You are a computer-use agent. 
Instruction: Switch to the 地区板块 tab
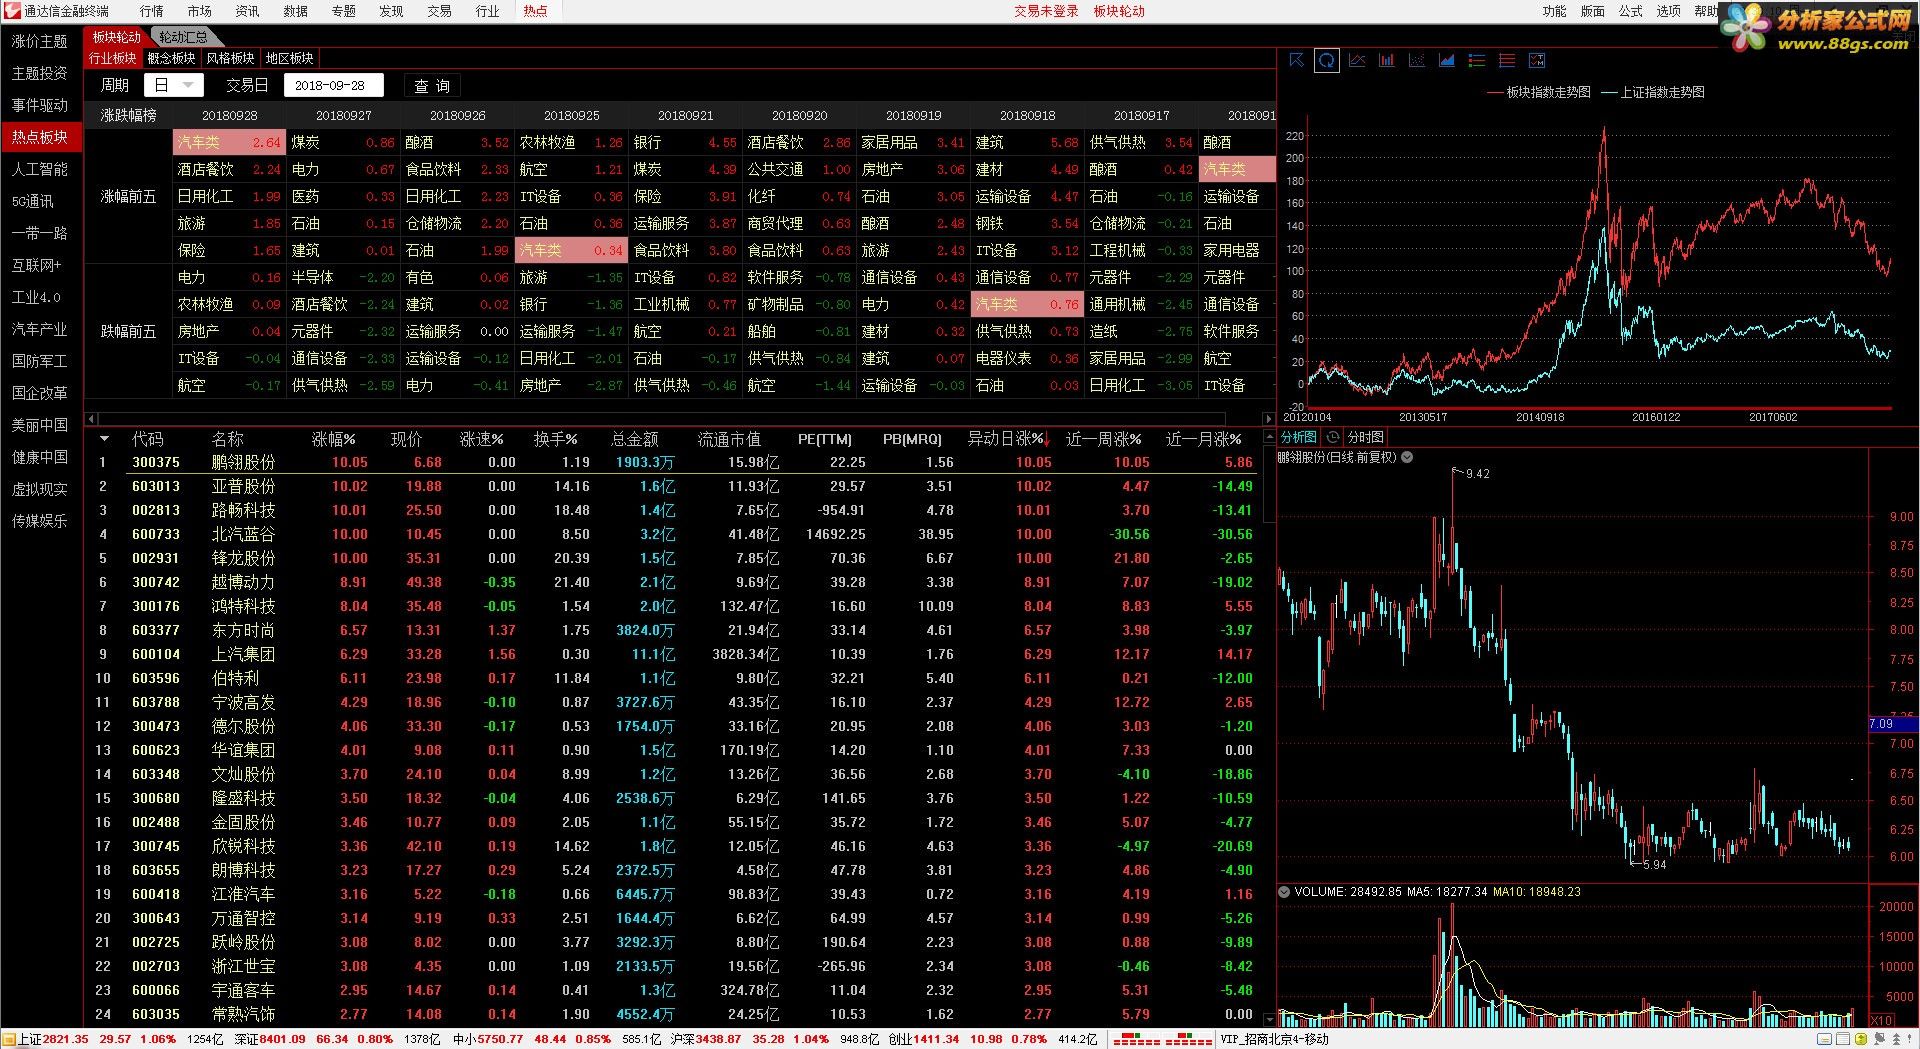[289, 58]
